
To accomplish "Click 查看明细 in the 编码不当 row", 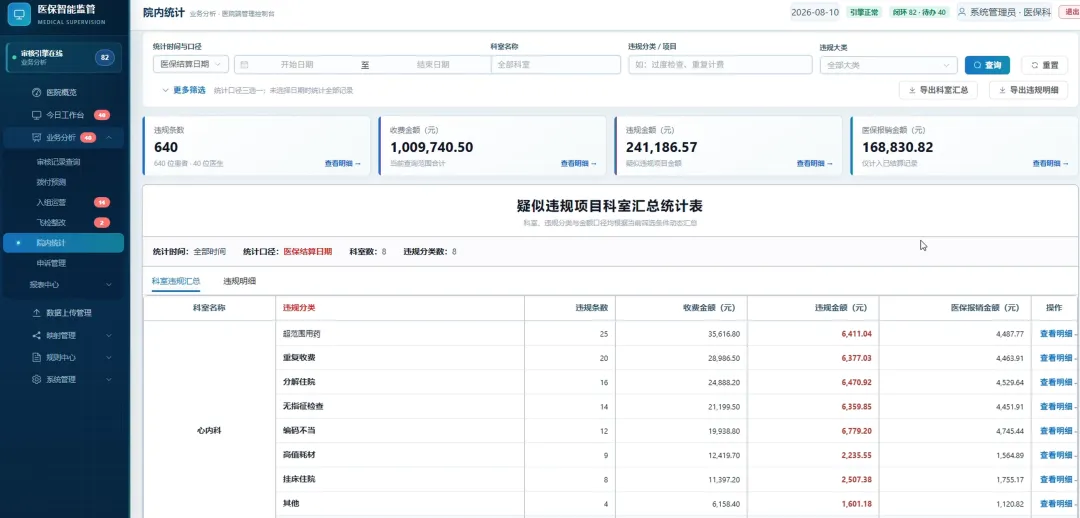I will tap(1056, 431).
